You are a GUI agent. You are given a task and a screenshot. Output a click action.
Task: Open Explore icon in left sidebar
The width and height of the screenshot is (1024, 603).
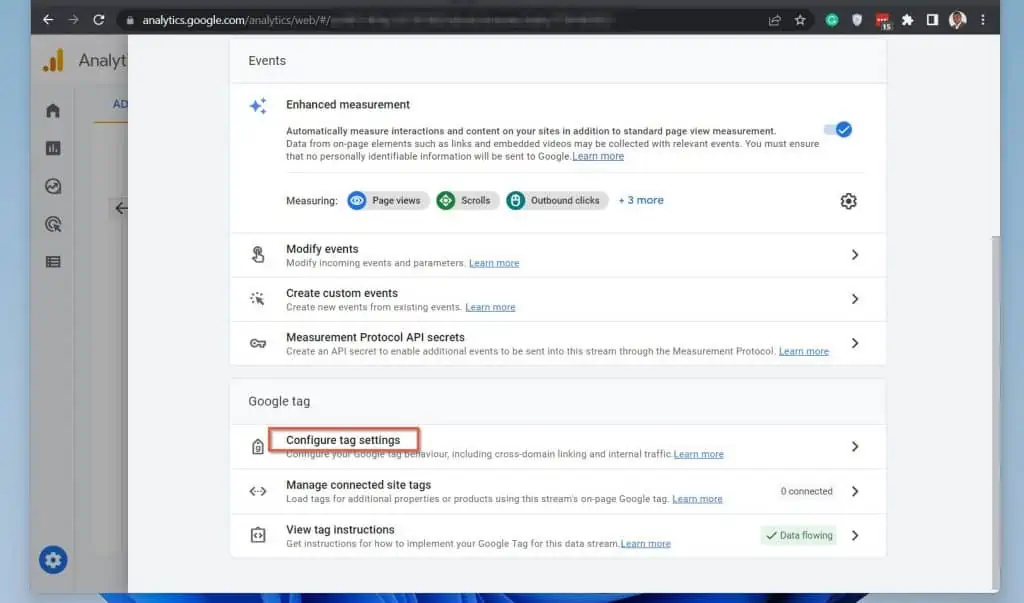53,186
